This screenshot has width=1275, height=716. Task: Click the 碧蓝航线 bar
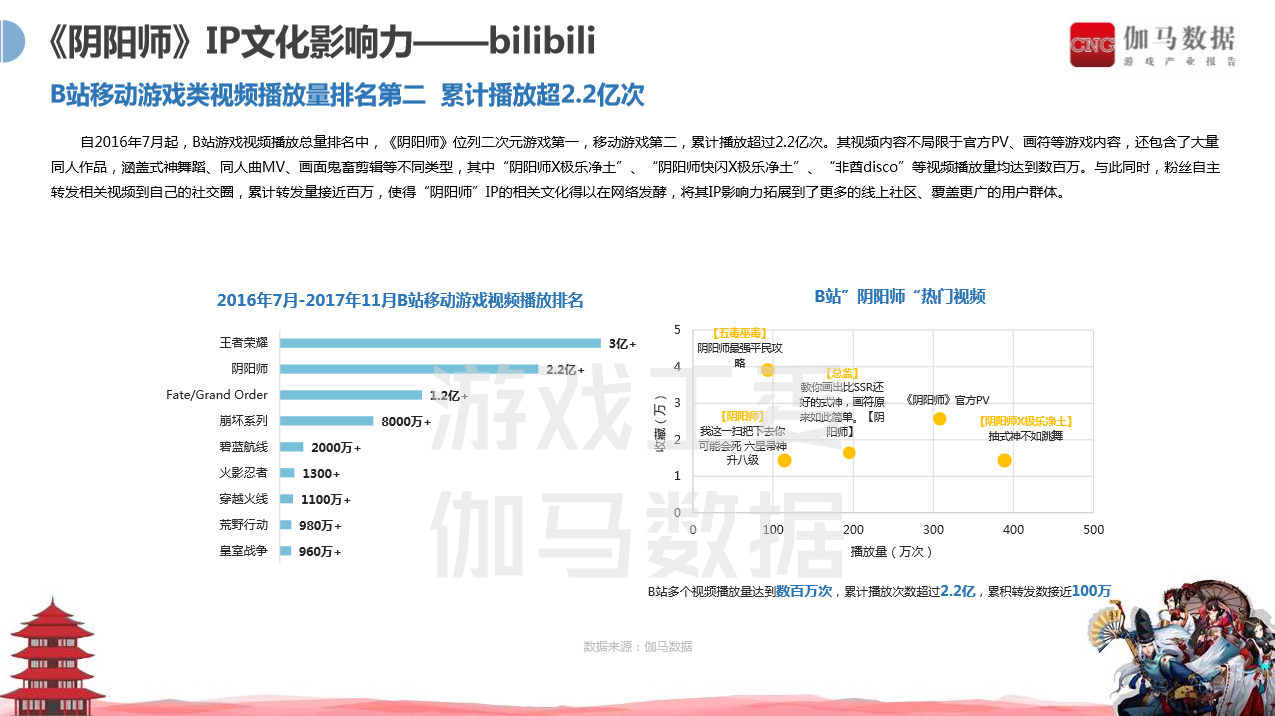click(292, 447)
